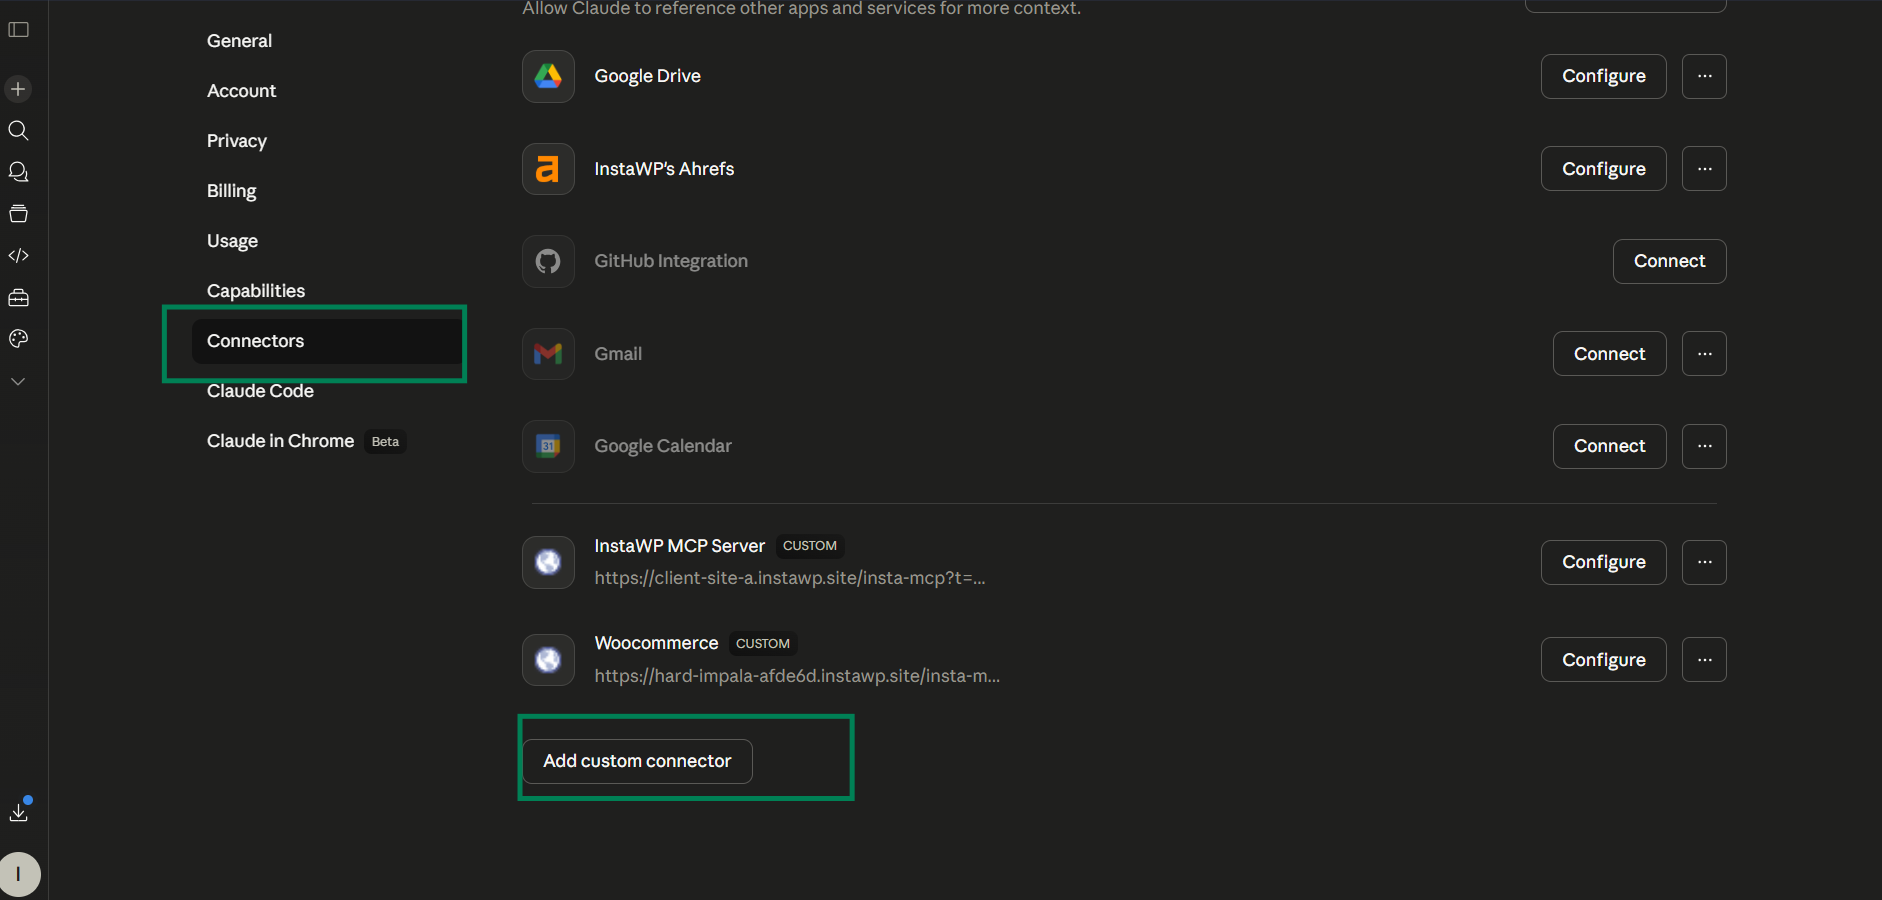Open the chats bubble icon
The height and width of the screenshot is (900, 1882).
pos(18,172)
